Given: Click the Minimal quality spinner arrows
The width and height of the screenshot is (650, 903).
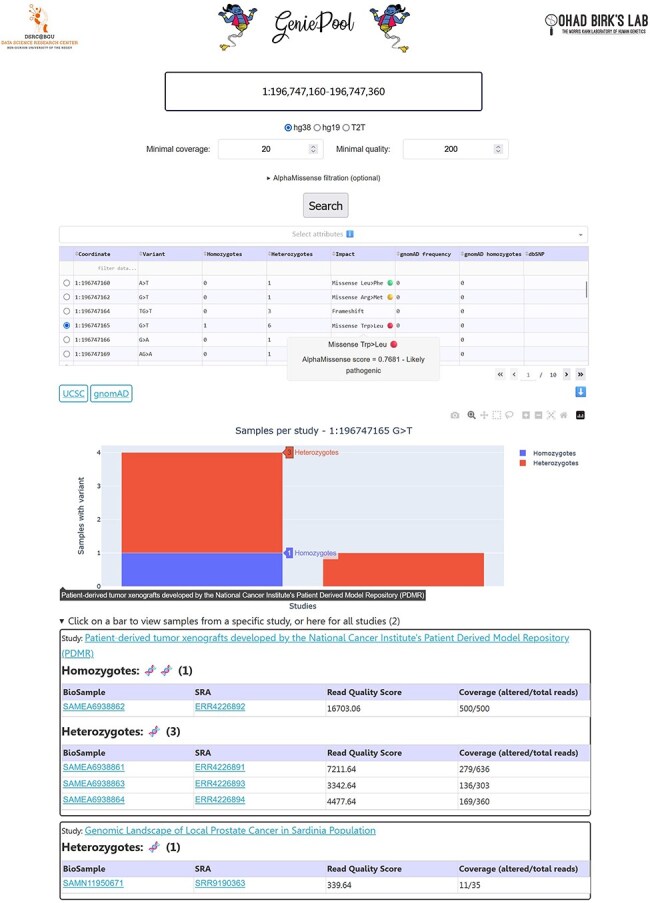Looking at the screenshot, I should 498,149.
